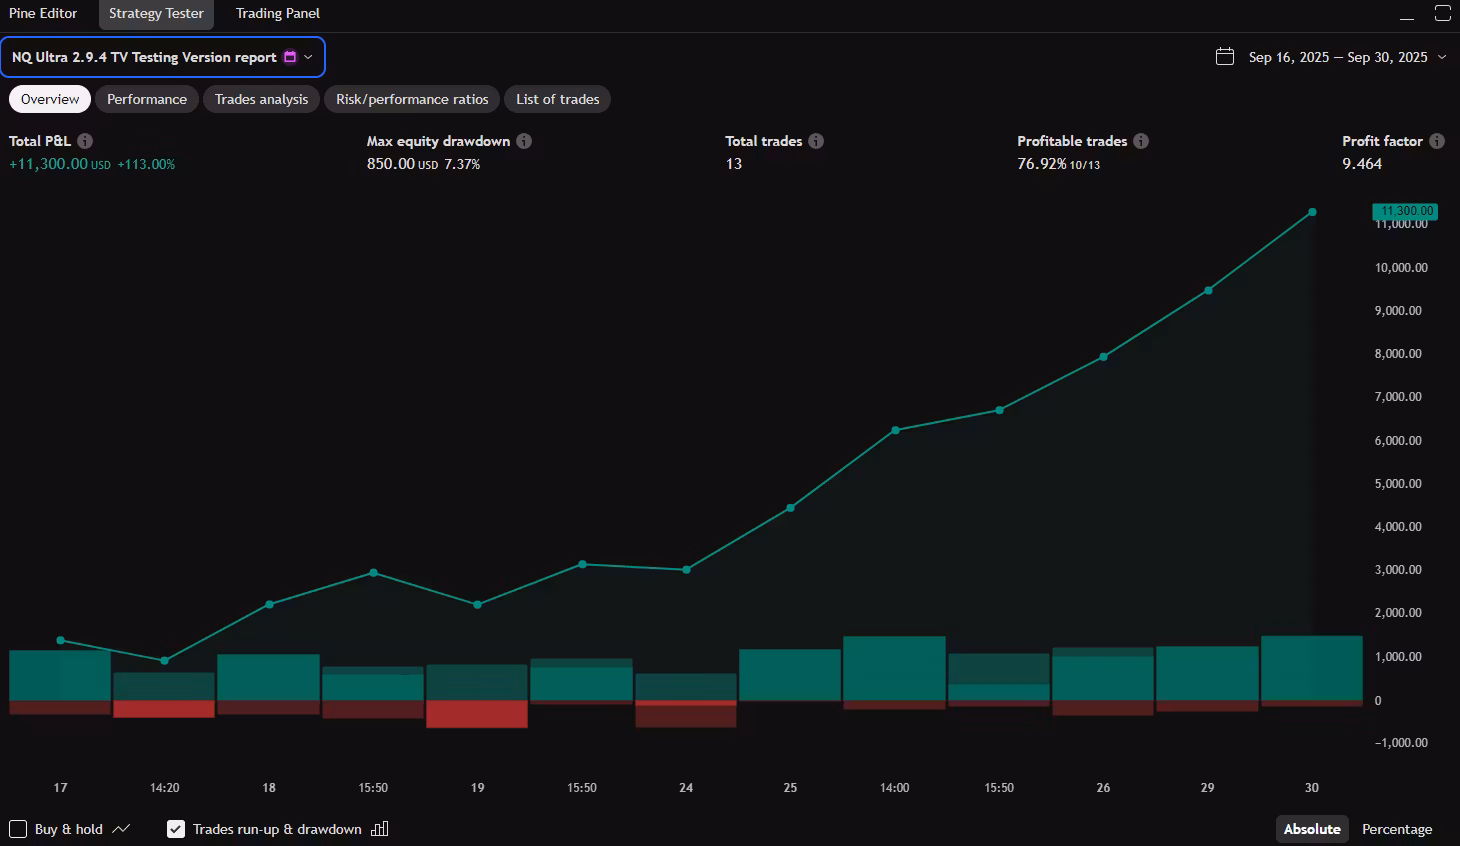Open the List of trades view
The width and height of the screenshot is (1460, 846).
(557, 99)
